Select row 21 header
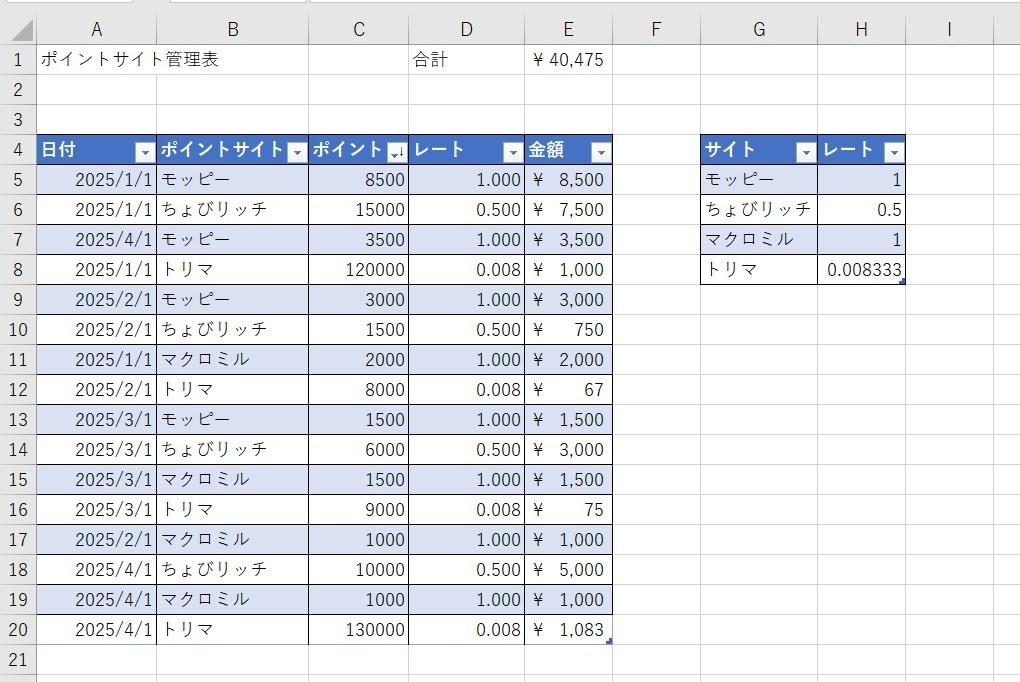The image size is (1020, 682). pos(18,660)
